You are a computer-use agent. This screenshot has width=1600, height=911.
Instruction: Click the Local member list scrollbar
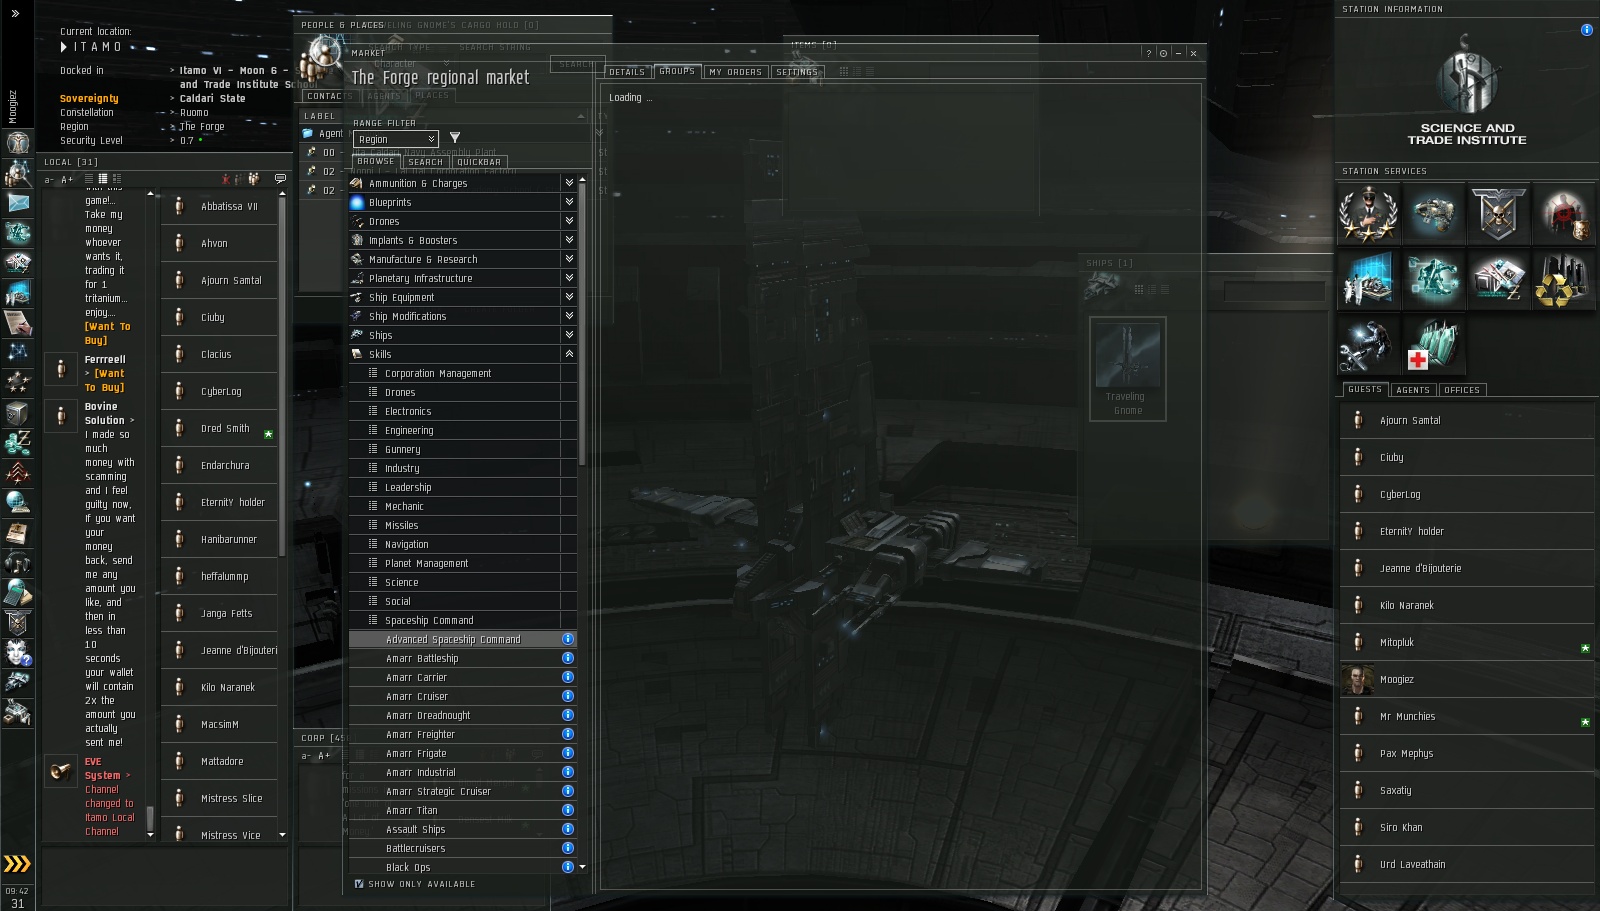(x=282, y=375)
